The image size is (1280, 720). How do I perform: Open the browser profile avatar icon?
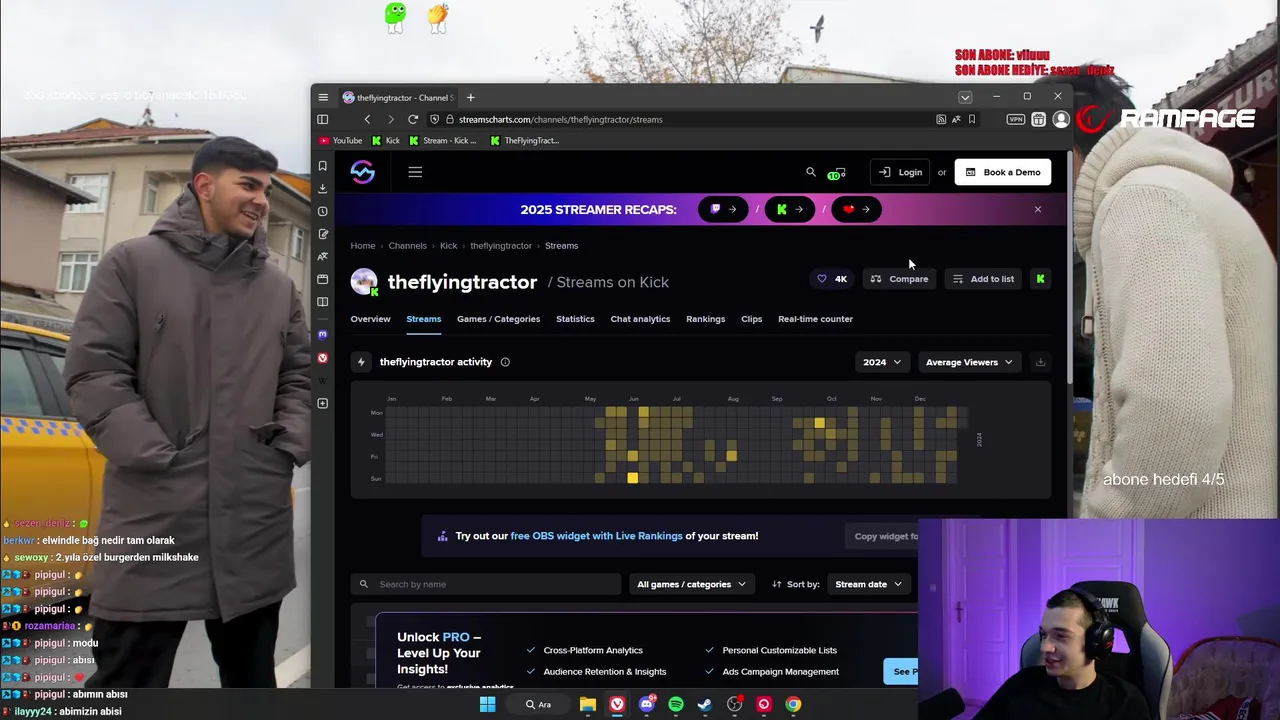(x=1061, y=119)
